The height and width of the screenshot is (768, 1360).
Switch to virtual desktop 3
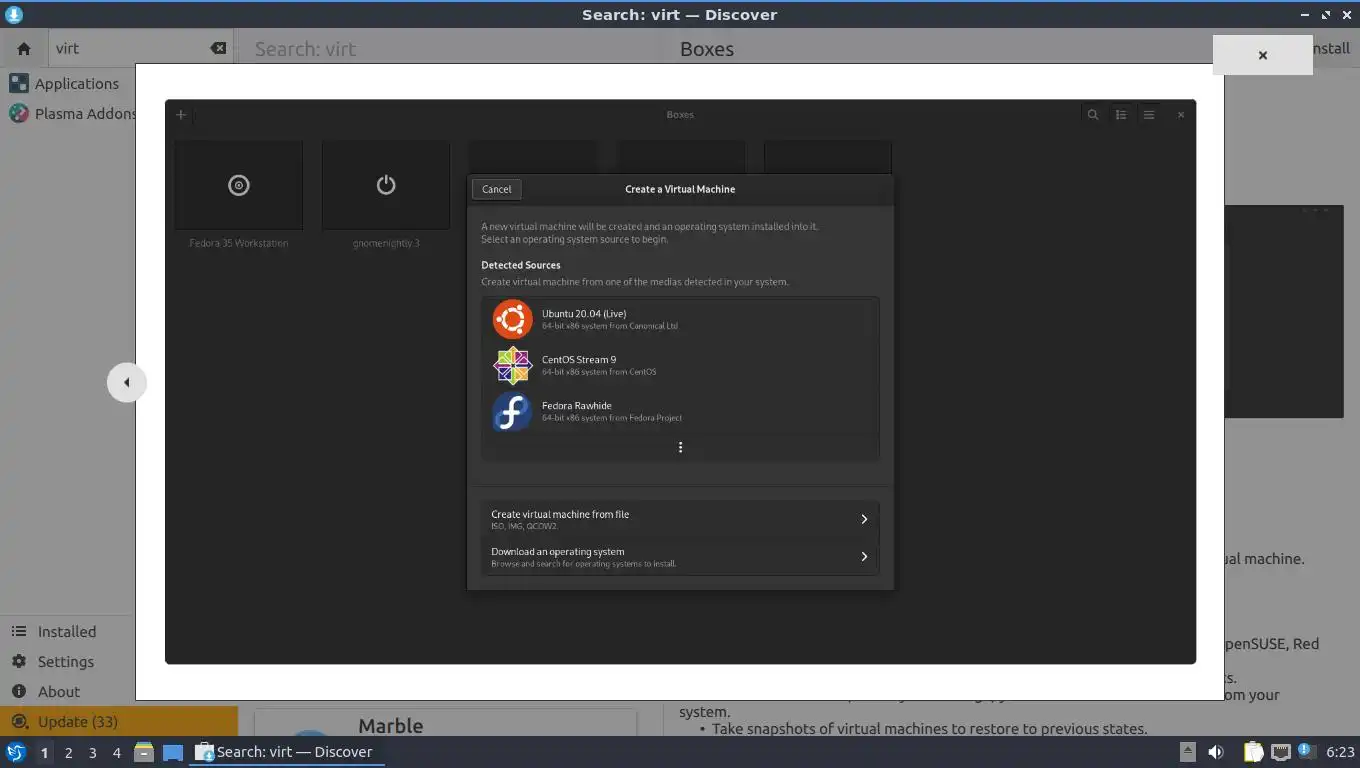92,752
